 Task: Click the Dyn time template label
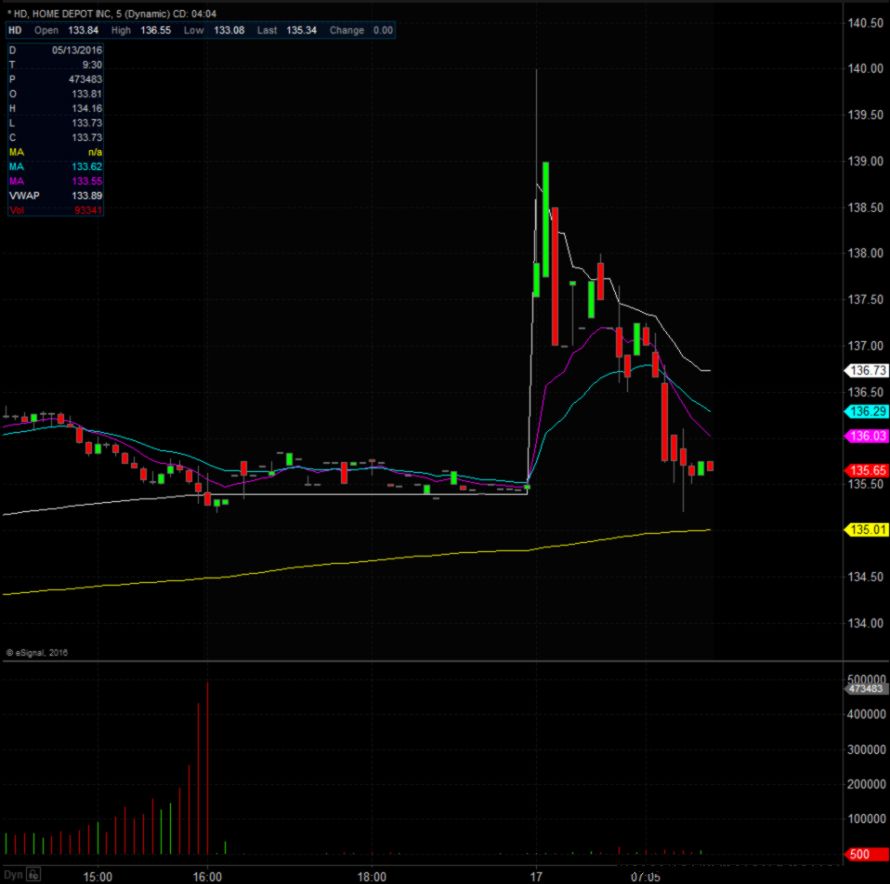tap(14, 875)
